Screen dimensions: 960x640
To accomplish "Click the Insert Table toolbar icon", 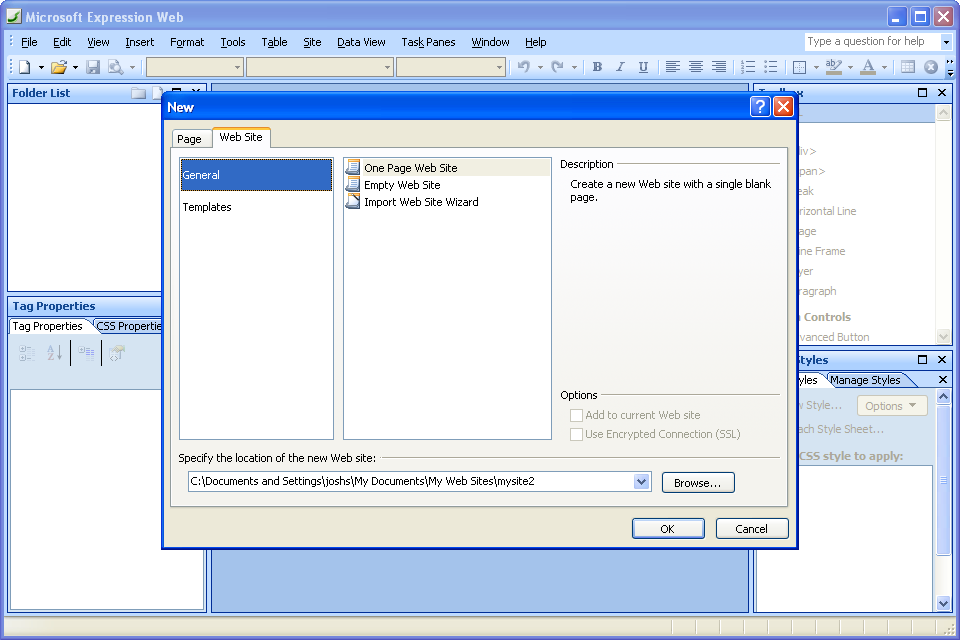I will [908, 67].
